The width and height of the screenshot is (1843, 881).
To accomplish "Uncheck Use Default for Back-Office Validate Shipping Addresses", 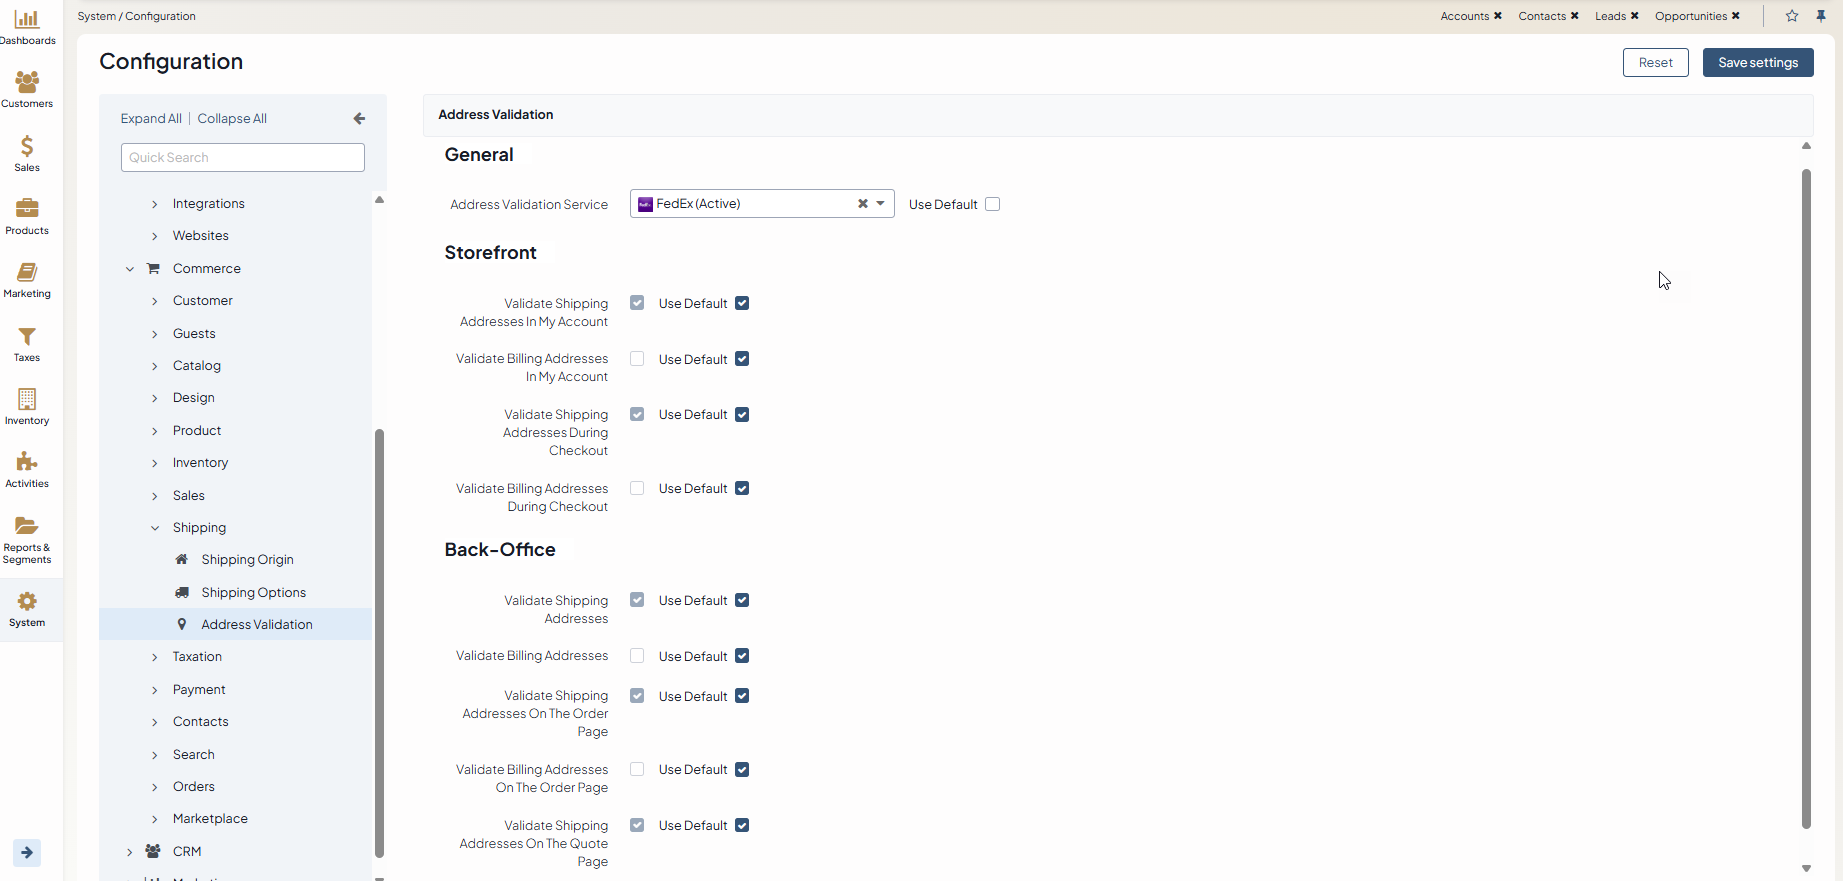I will (x=742, y=600).
